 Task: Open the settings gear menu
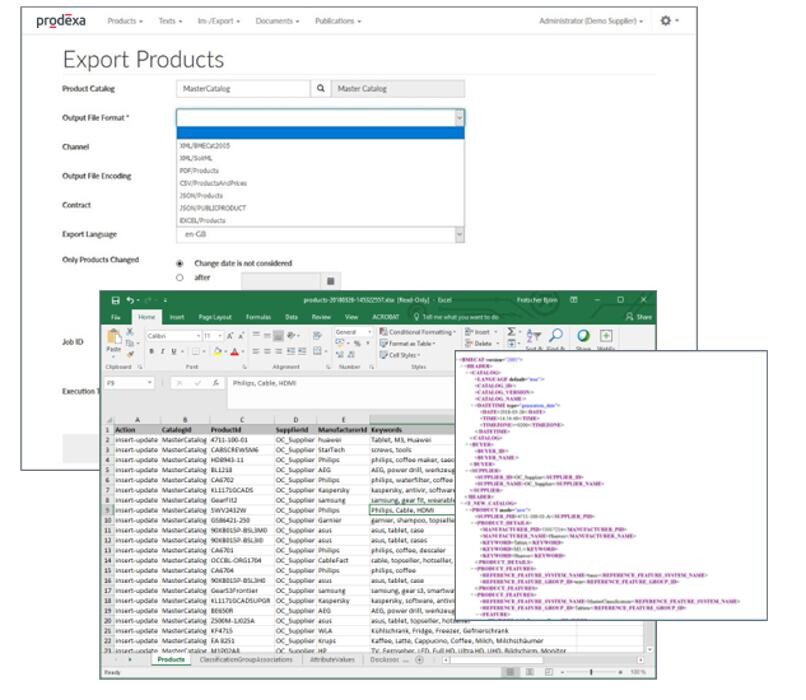click(667, 20)
